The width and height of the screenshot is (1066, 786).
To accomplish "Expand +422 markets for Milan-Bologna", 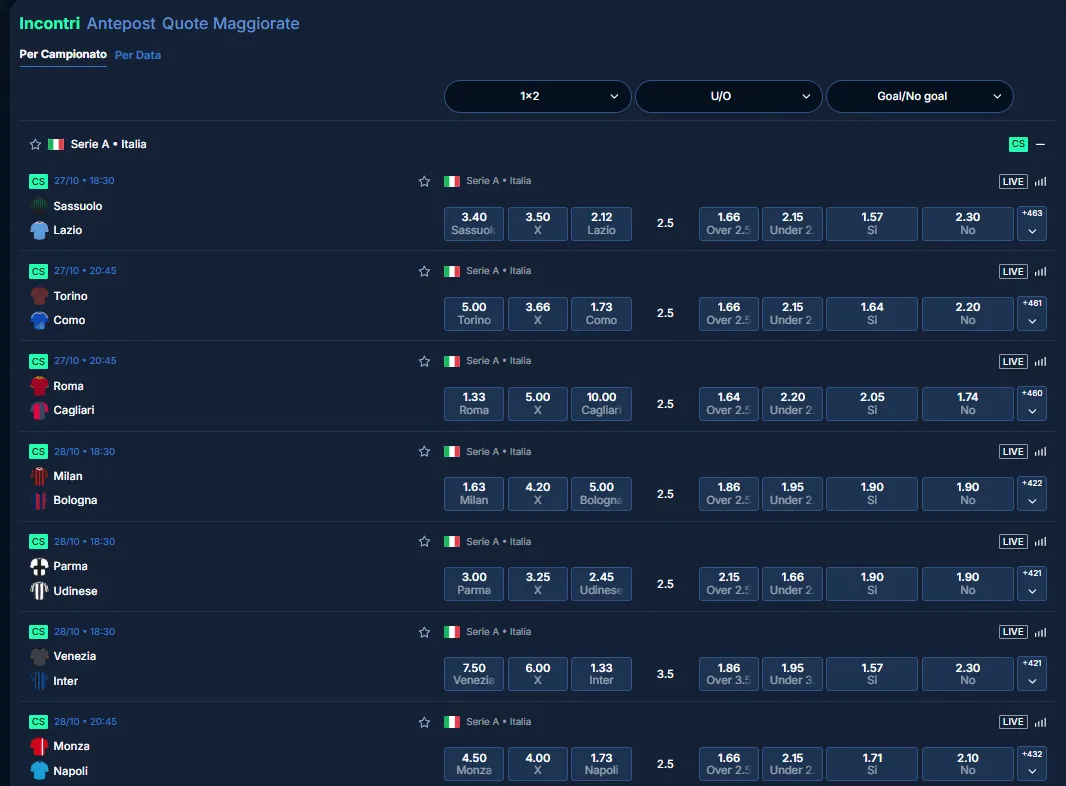I will pyautogui.click(x=1032, y=494).
